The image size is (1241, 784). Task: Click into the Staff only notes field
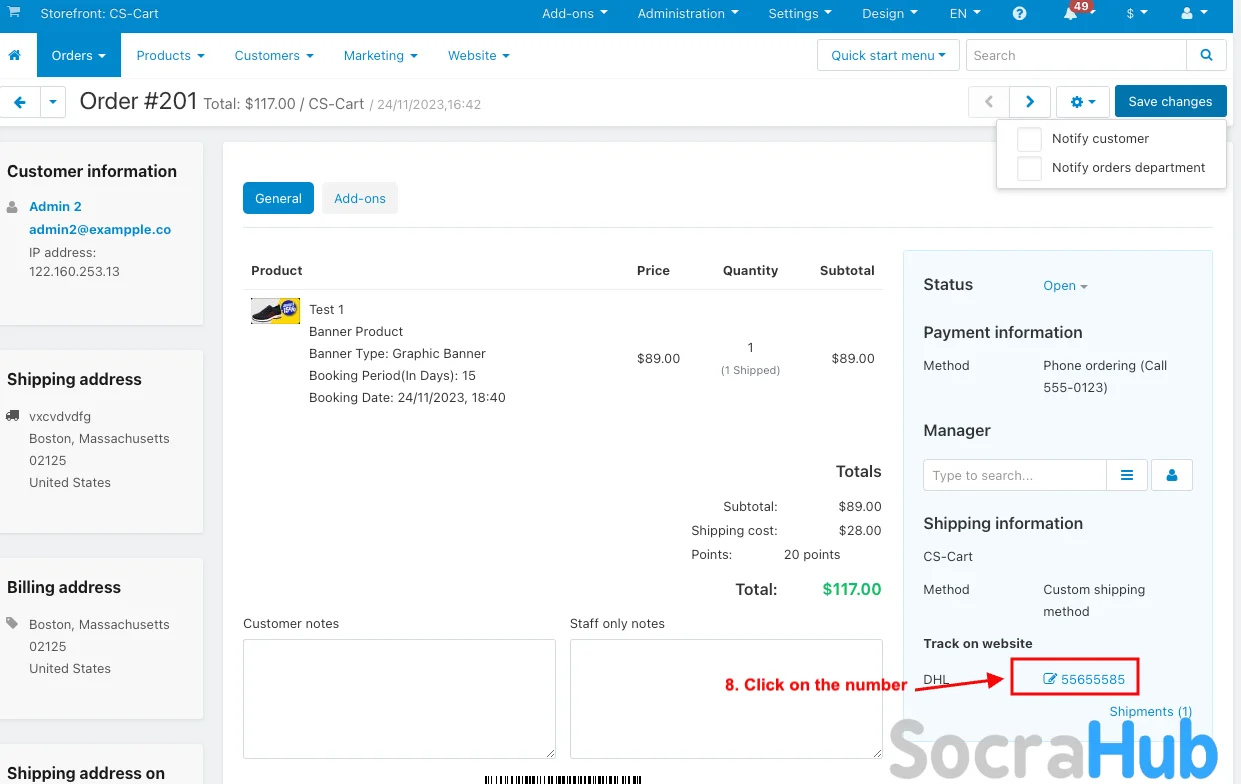[x=726, y=698]
